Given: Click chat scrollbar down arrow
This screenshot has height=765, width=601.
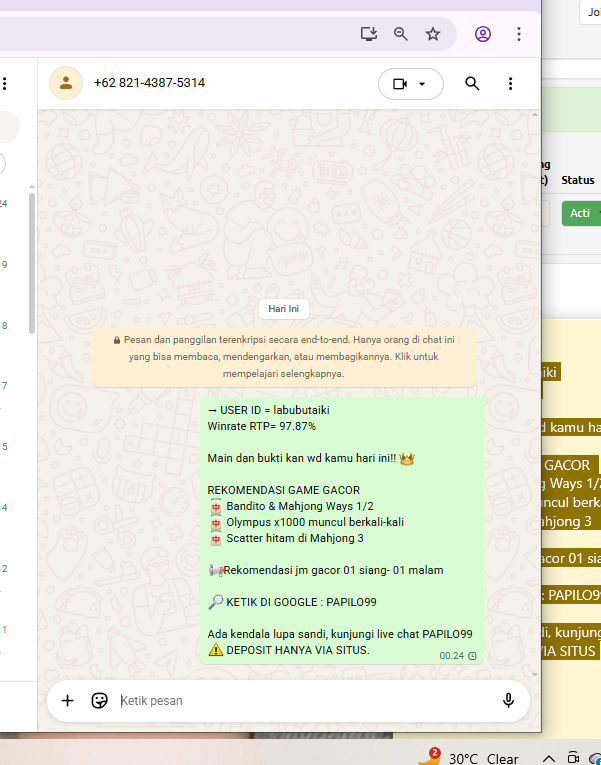Looking at the screenshot, I should pyautogui.click(x=535, y=674).
